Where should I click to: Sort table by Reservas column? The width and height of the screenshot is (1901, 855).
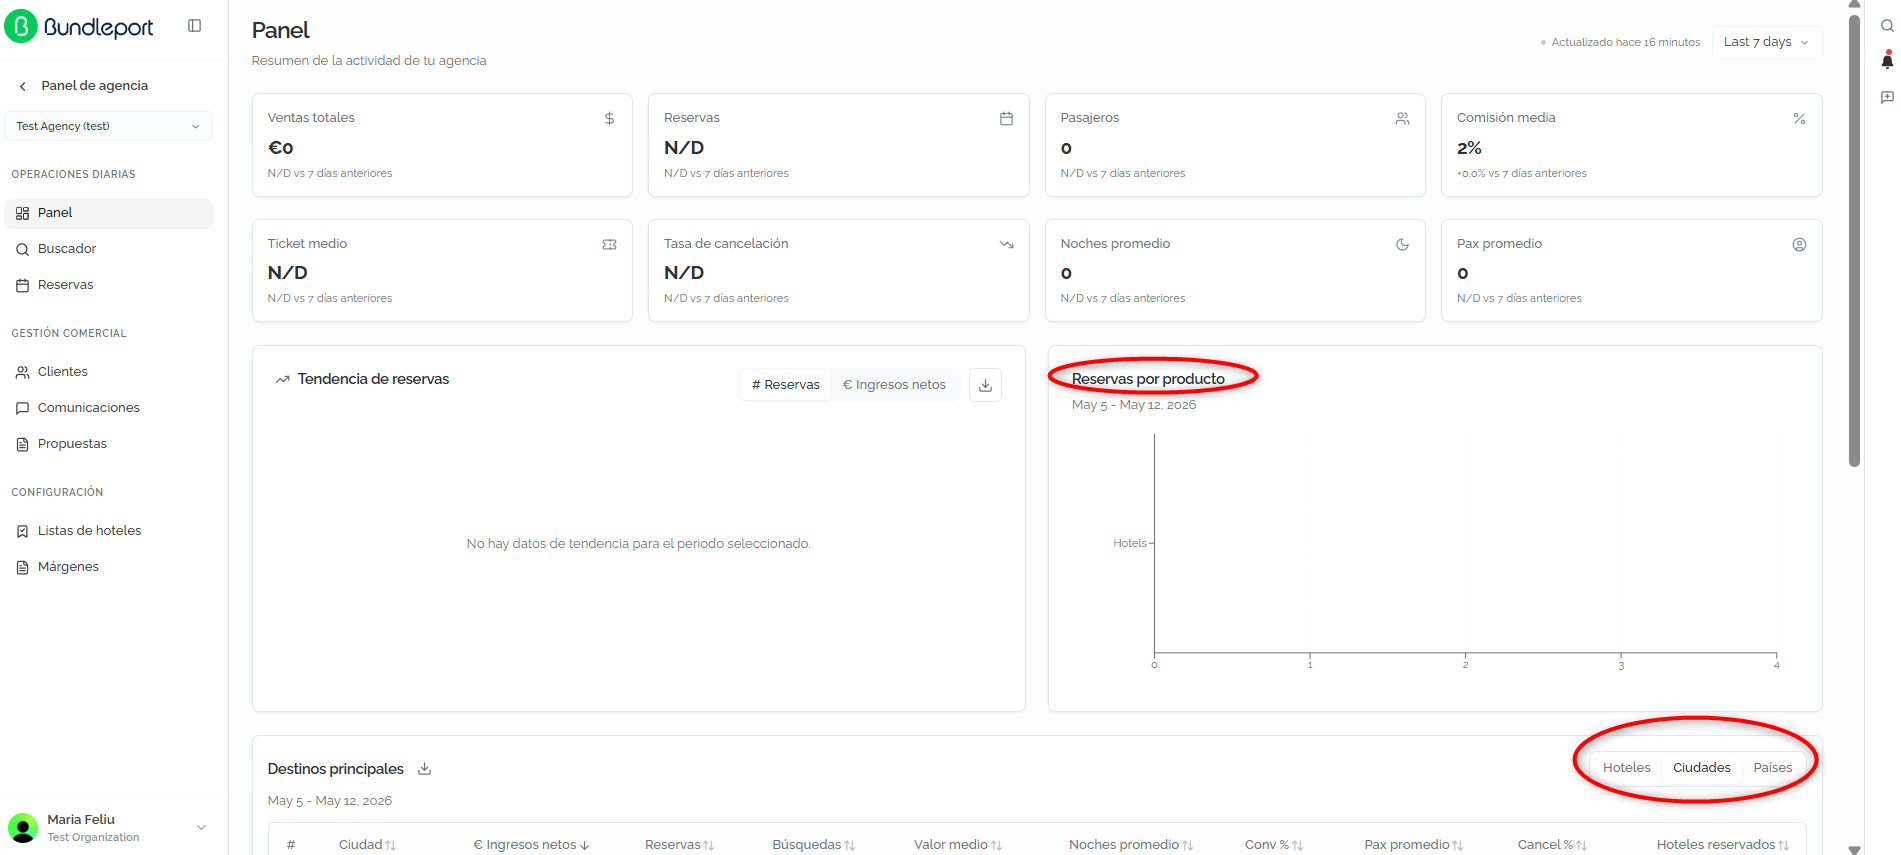(x=679, y=845)
